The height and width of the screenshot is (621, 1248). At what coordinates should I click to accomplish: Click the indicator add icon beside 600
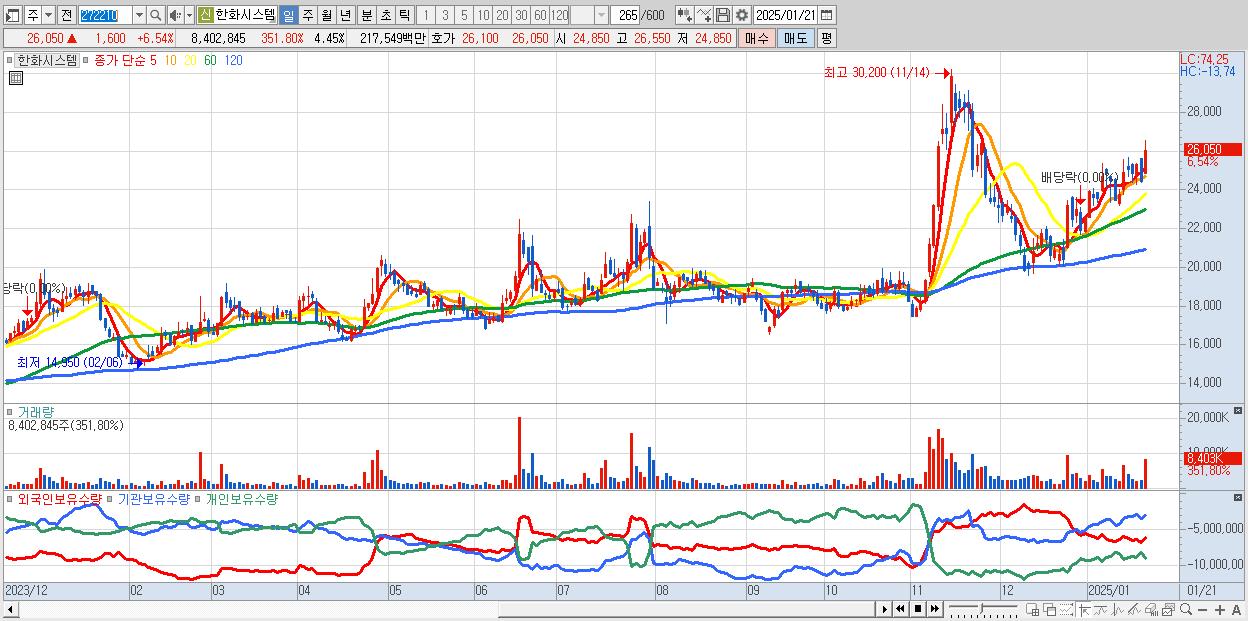coord(686,15)
